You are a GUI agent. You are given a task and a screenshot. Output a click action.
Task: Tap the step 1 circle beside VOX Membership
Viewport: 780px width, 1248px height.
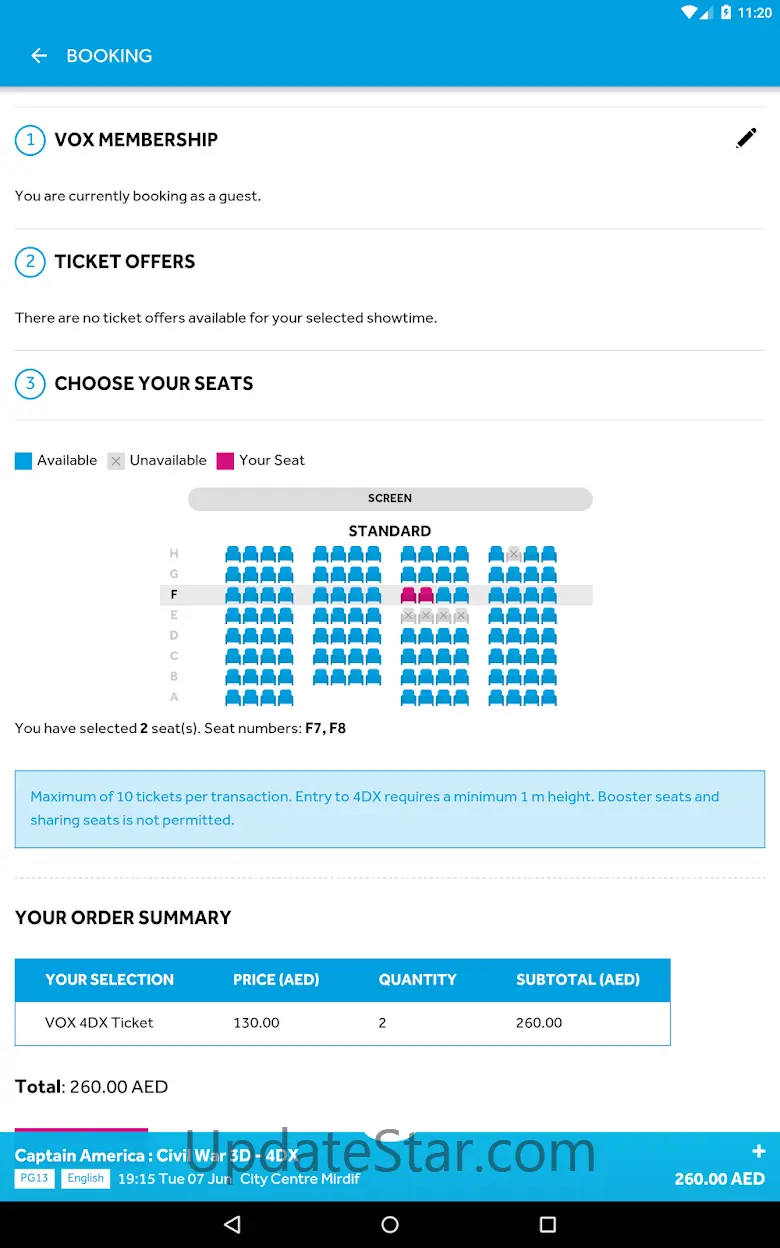(30, 140)
